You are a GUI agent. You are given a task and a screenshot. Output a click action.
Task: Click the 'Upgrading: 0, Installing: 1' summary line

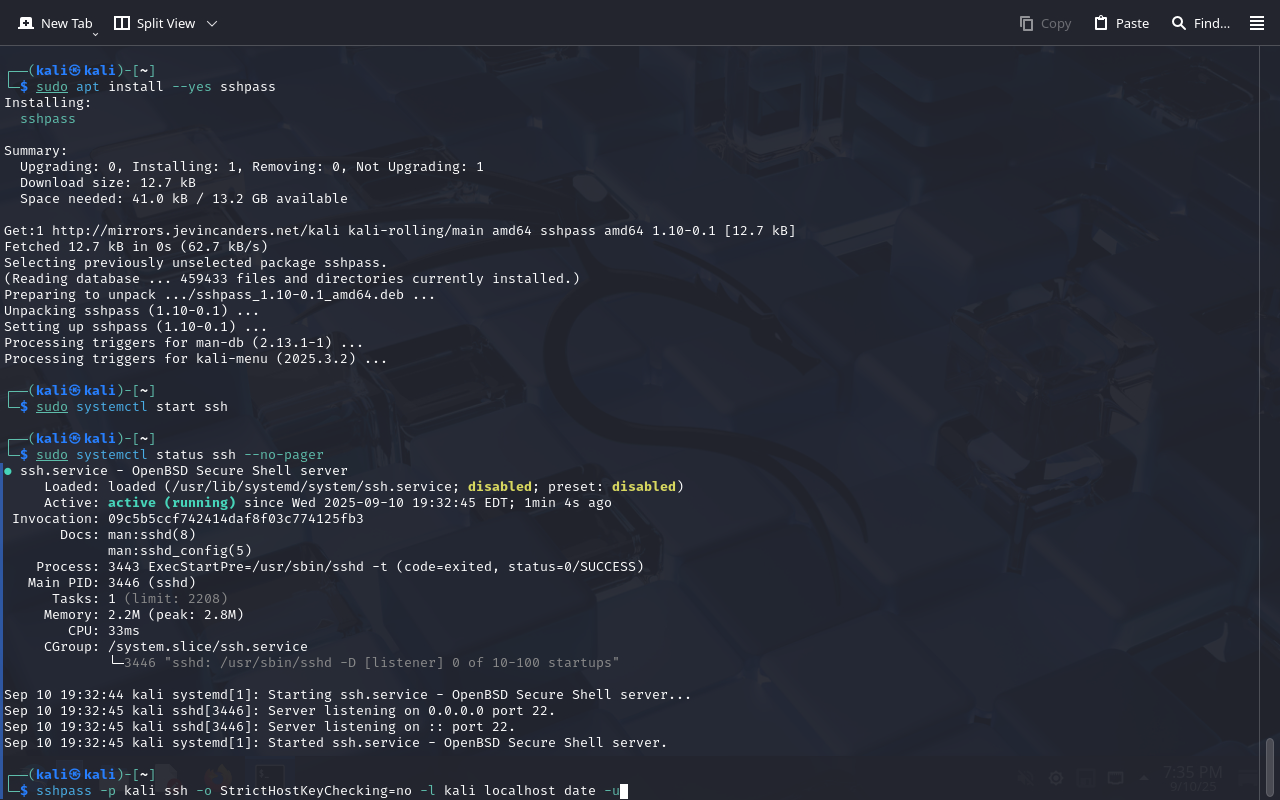[252, 167]
